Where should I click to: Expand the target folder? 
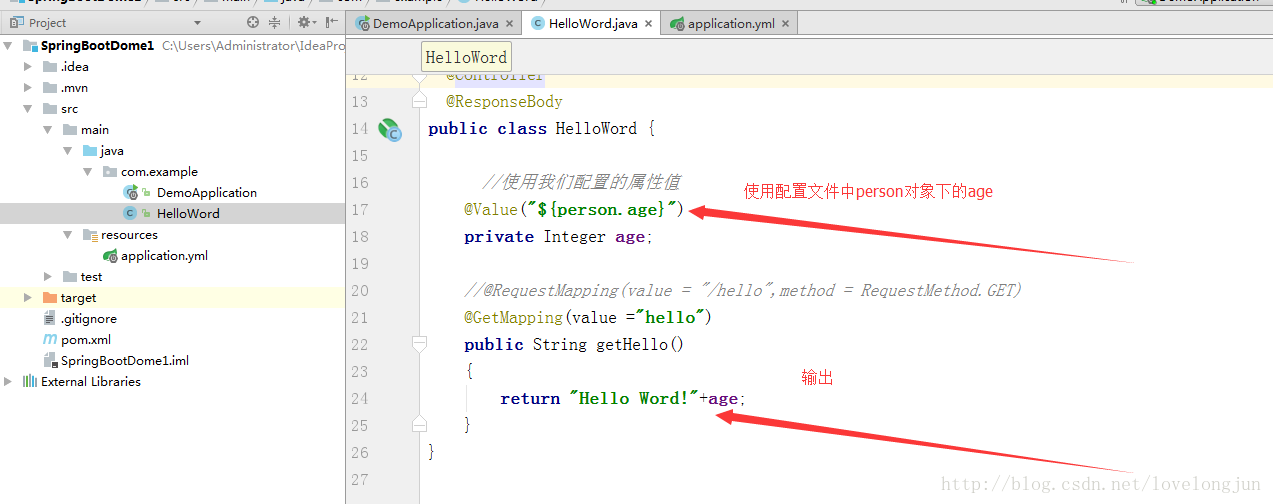pos(29,297)
